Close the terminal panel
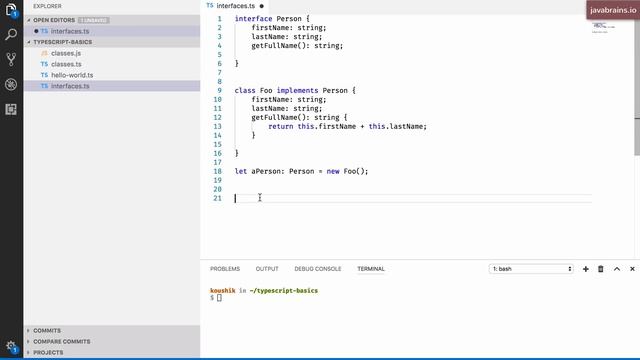 [632, 269]
